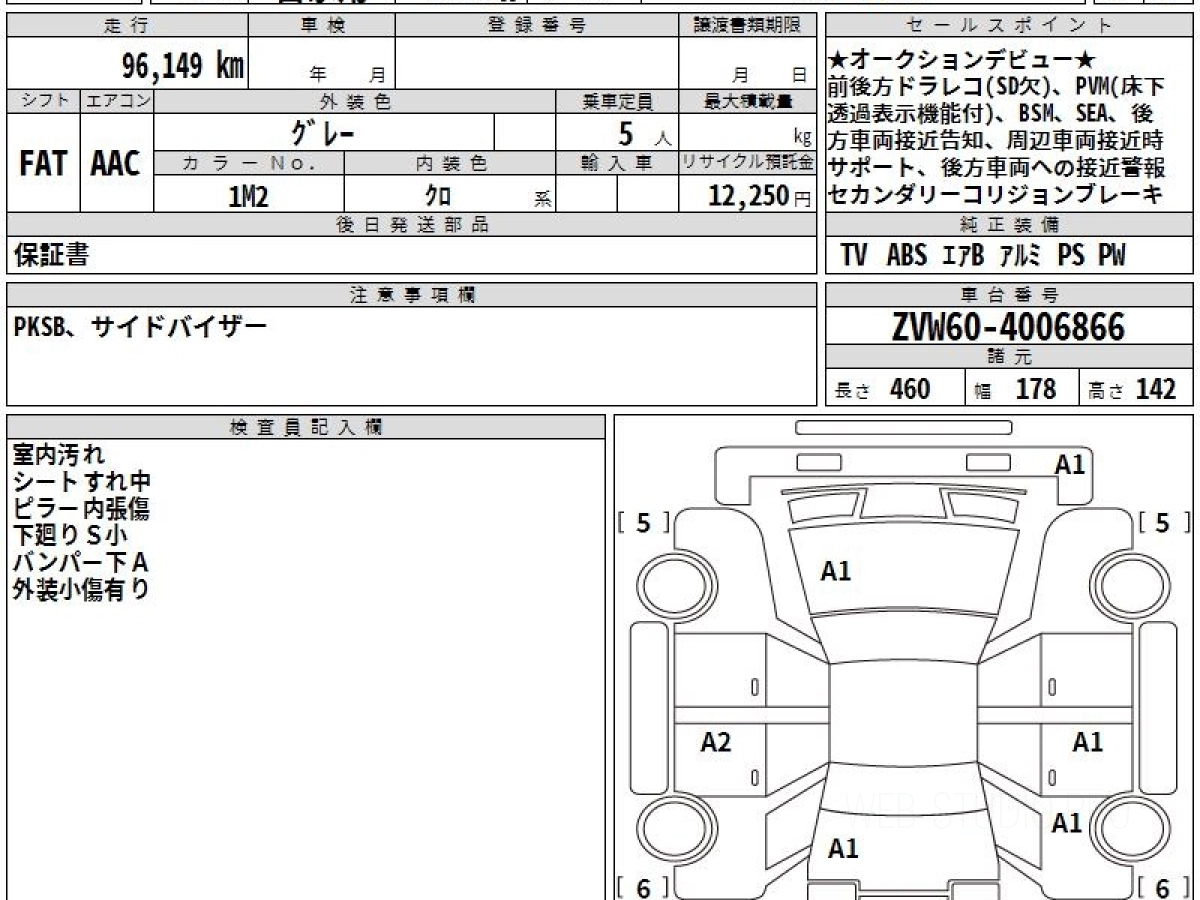
Task: Select PS in the equipment row
Action: point(1071,255)
